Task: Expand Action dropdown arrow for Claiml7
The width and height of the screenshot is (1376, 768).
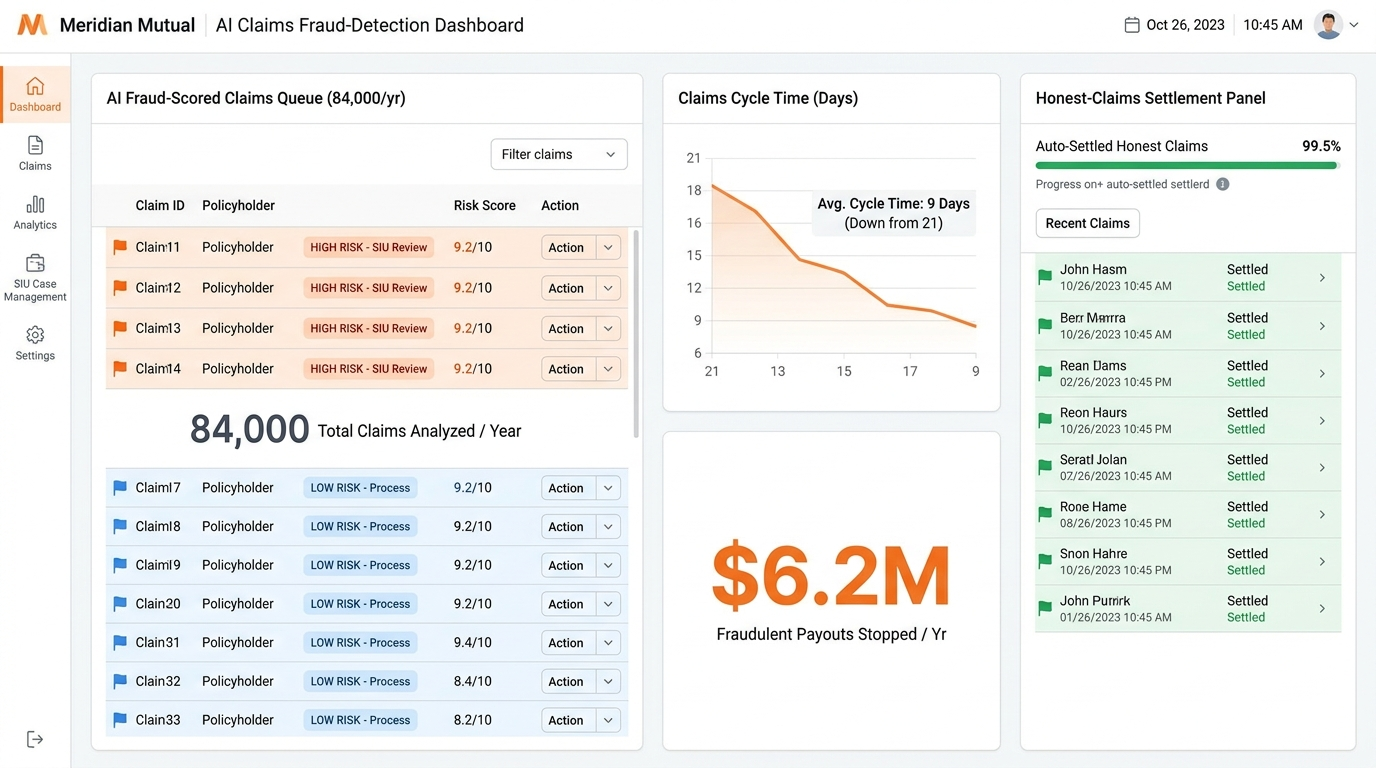Action: point(608,488)
